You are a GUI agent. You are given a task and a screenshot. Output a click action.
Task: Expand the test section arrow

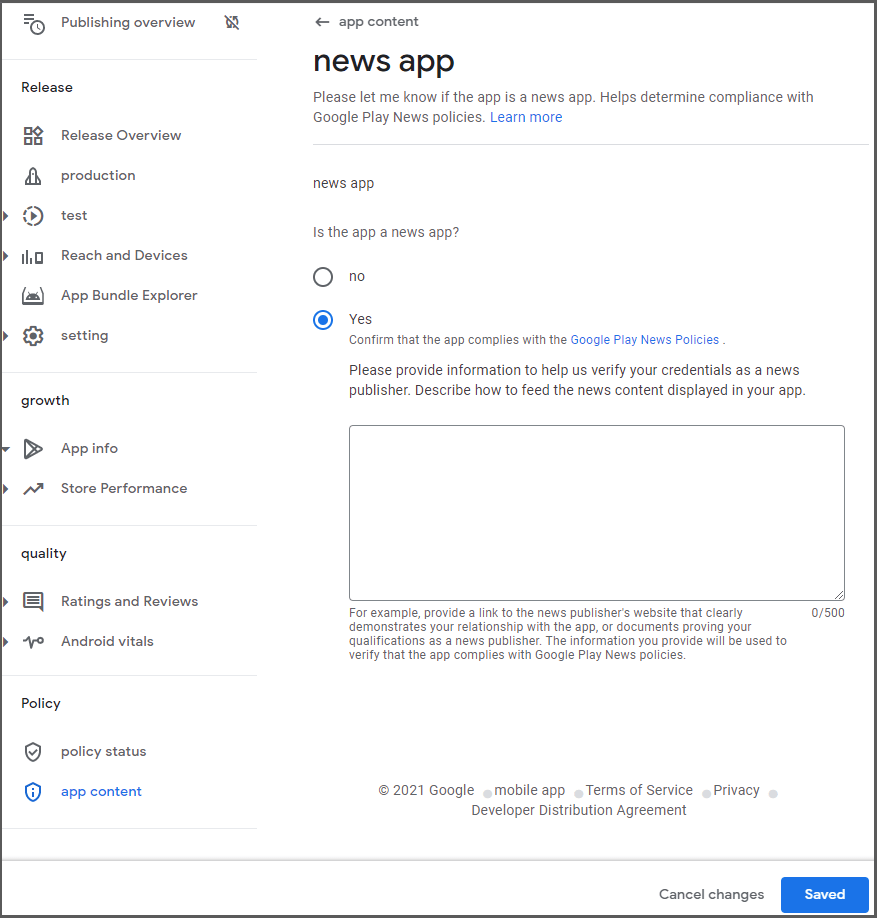pos(6,216)
